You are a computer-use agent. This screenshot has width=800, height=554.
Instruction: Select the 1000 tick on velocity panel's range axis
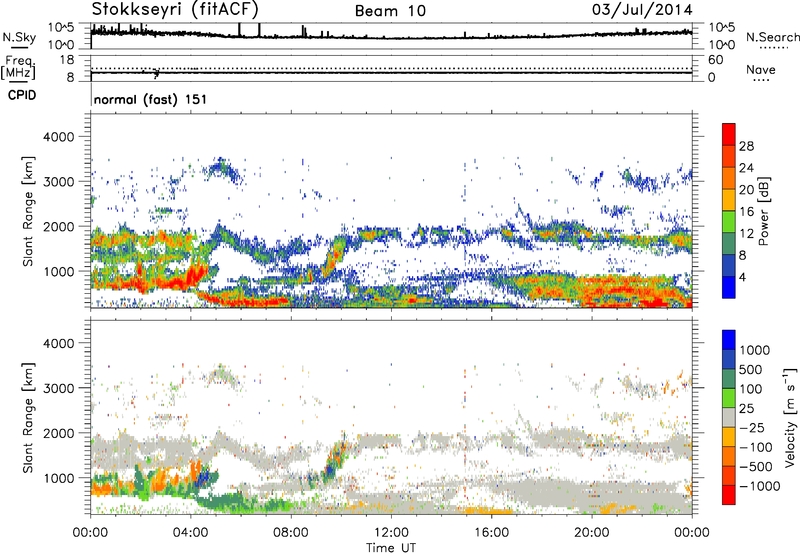(58, 478)
